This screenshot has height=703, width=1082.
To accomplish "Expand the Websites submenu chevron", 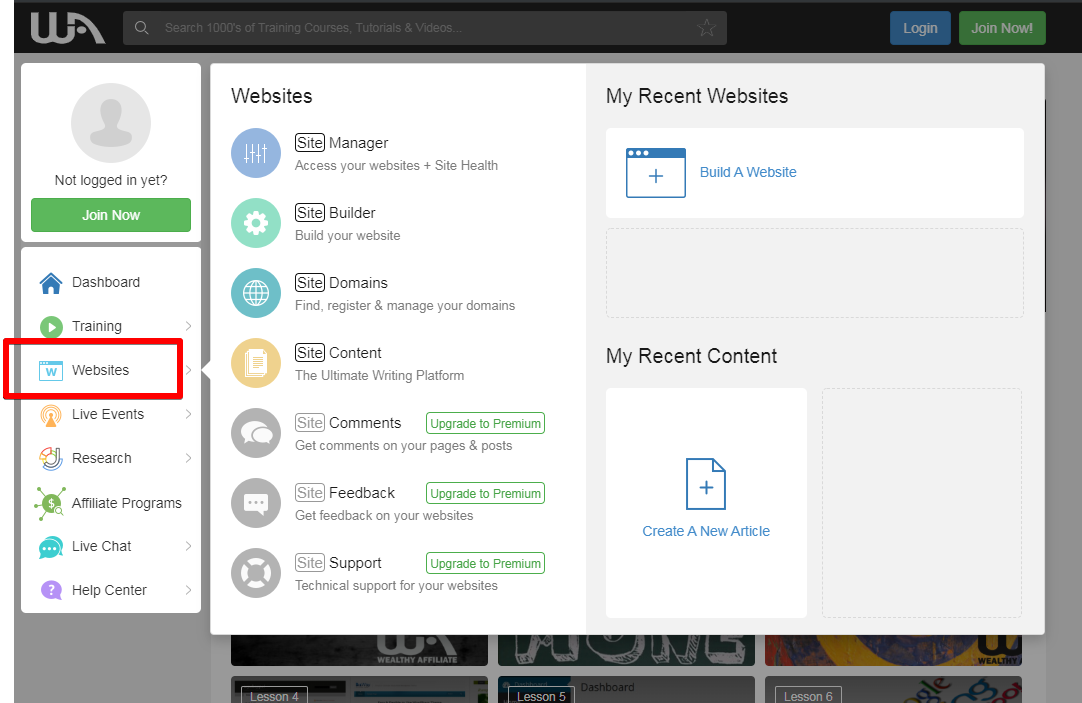I will [x=188, y=370].
